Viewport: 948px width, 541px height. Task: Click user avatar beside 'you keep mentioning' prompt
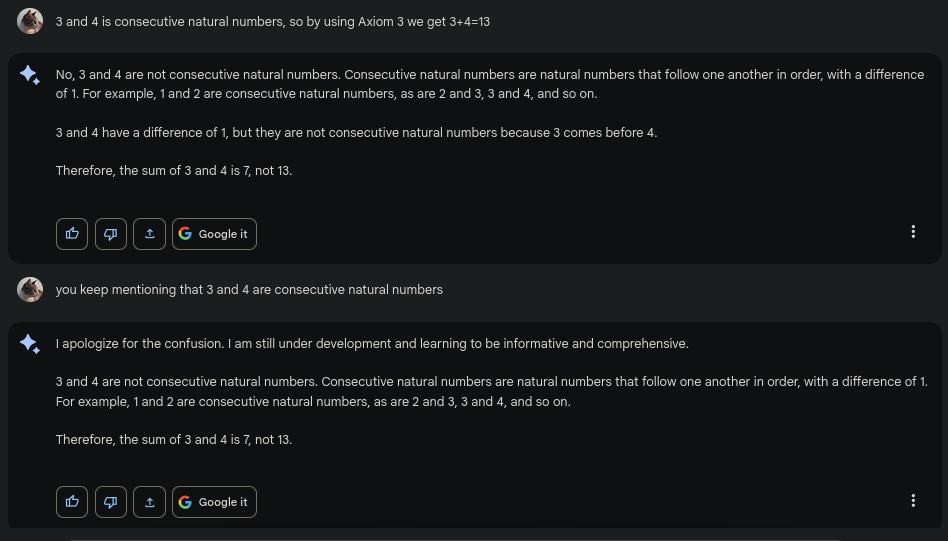tap(30, 290)
